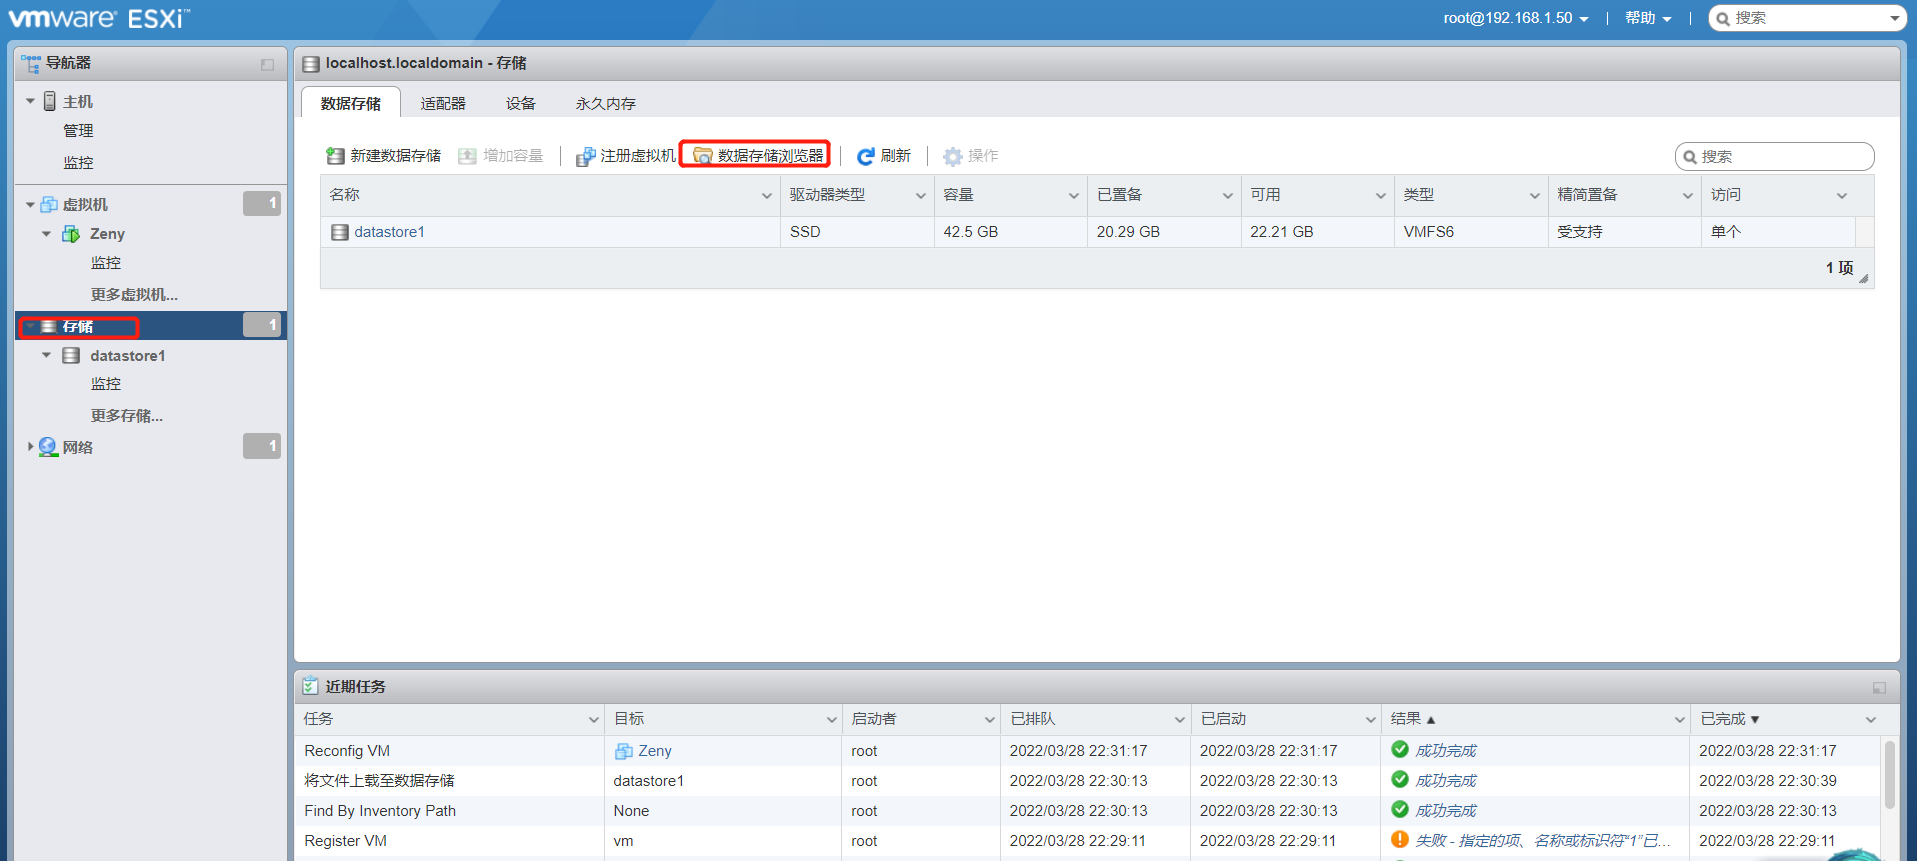Click the 42.5 GB capacity cell
Screen dimensions: 1917x861
(x=1010, y=232)
